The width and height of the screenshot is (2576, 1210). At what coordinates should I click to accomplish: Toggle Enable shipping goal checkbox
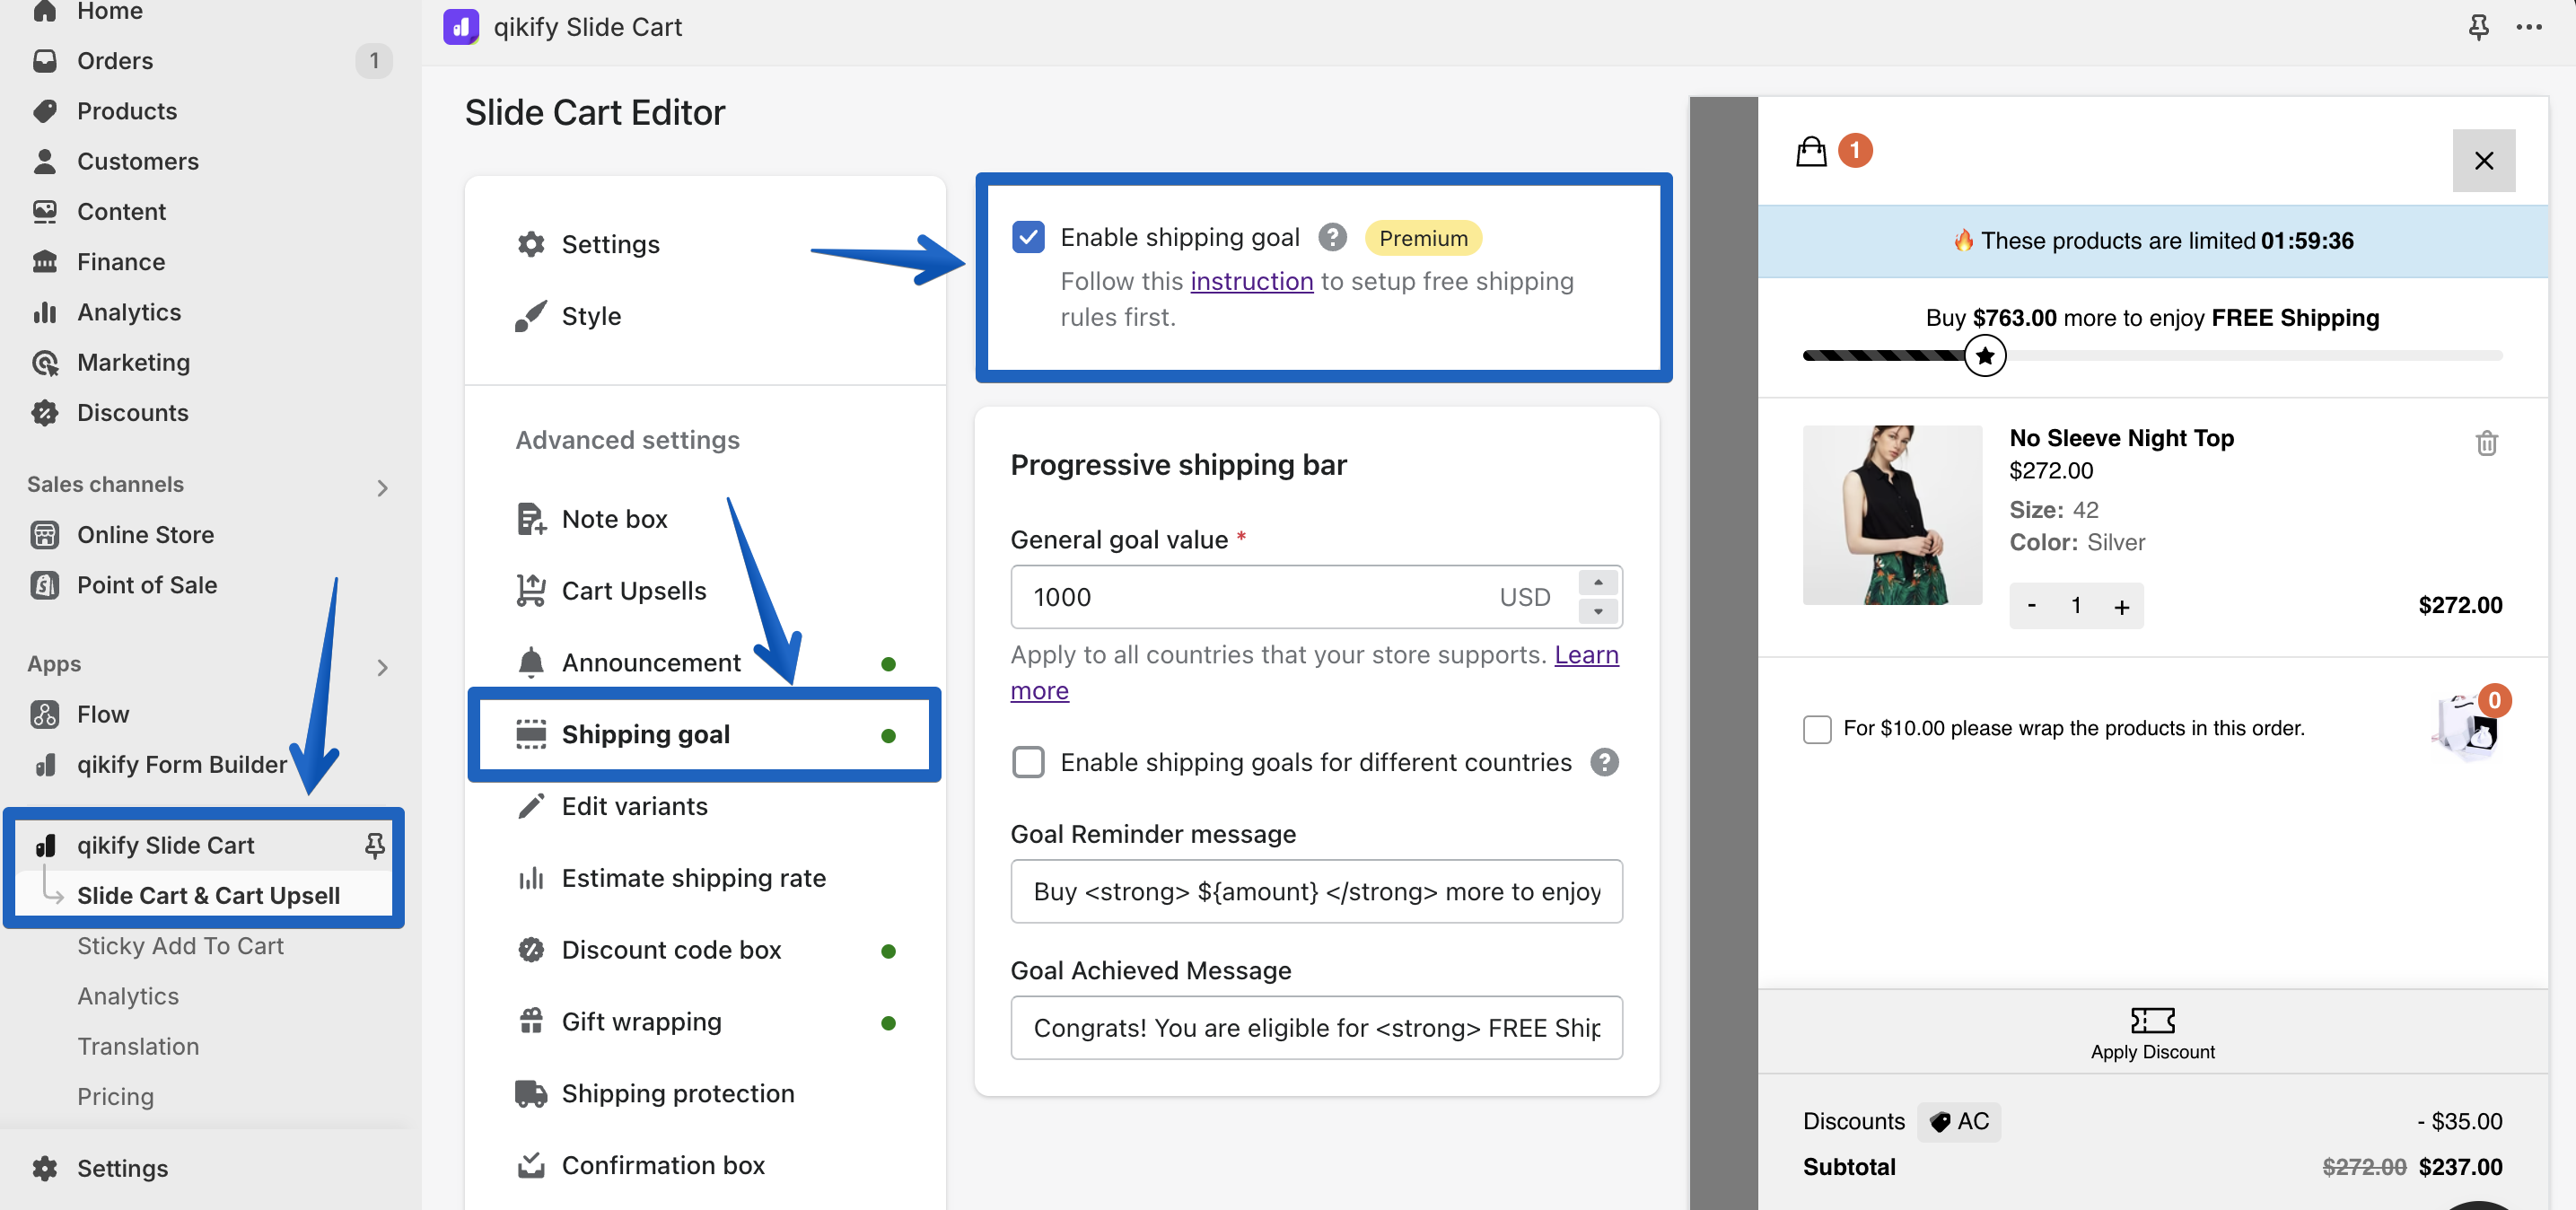point(1028,237)
